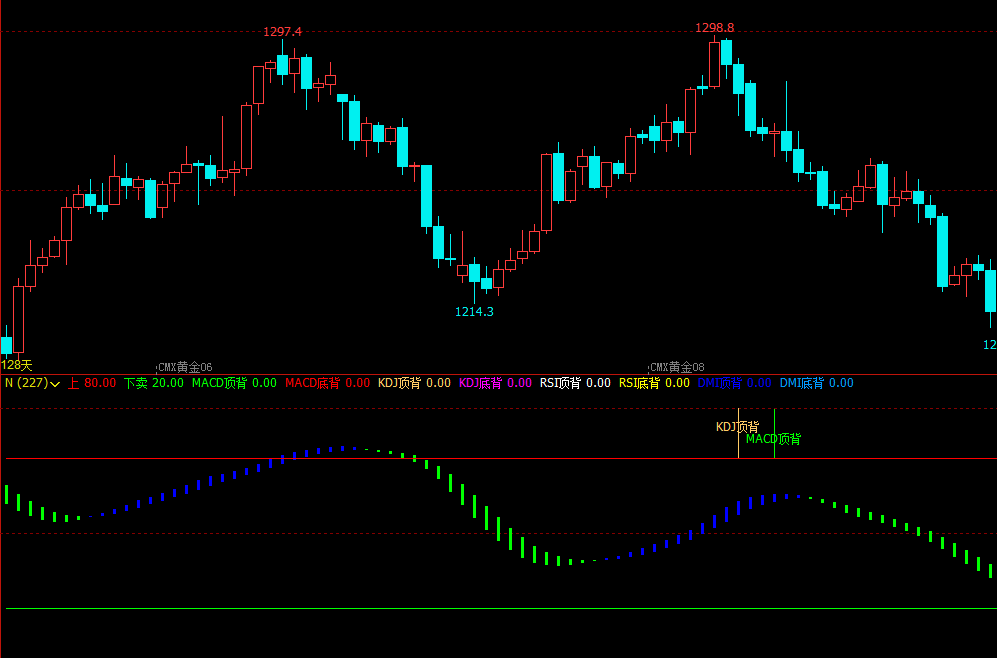Select the yellow RSI底背 0.00 label
Viewport: 997px width, 658px height.
[x=654, y=383]
